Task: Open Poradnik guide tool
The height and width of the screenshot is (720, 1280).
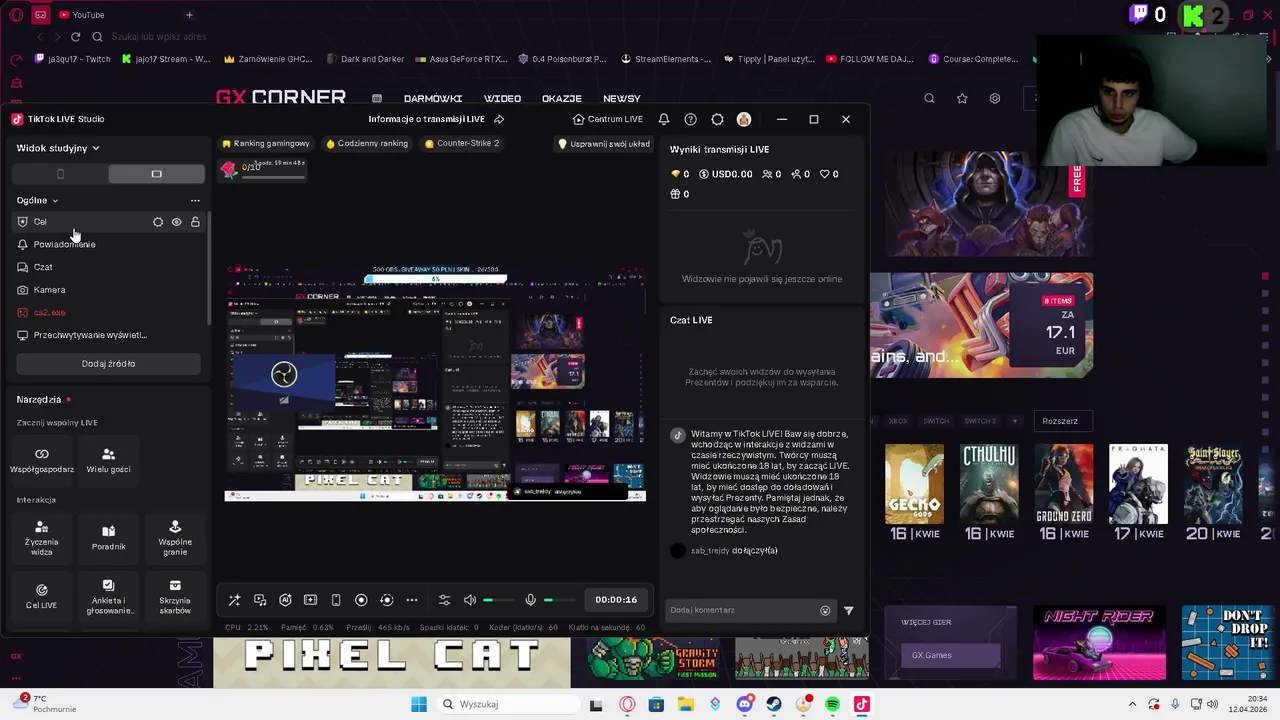Action: [108, 537]
